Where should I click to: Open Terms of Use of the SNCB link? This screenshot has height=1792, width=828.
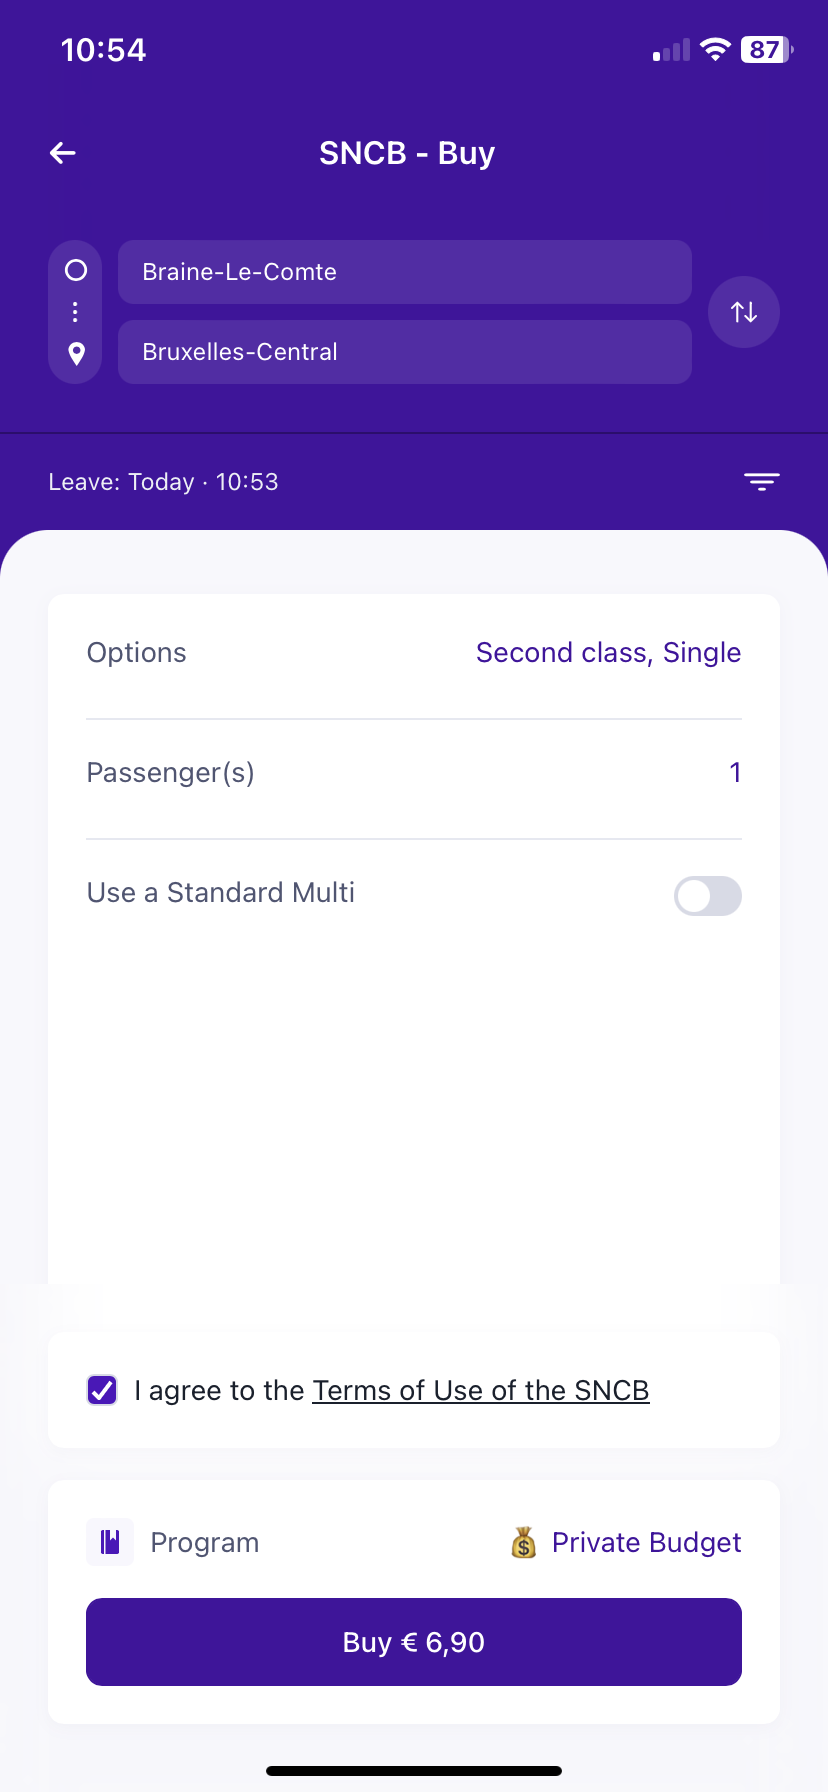pos(481,1391)
